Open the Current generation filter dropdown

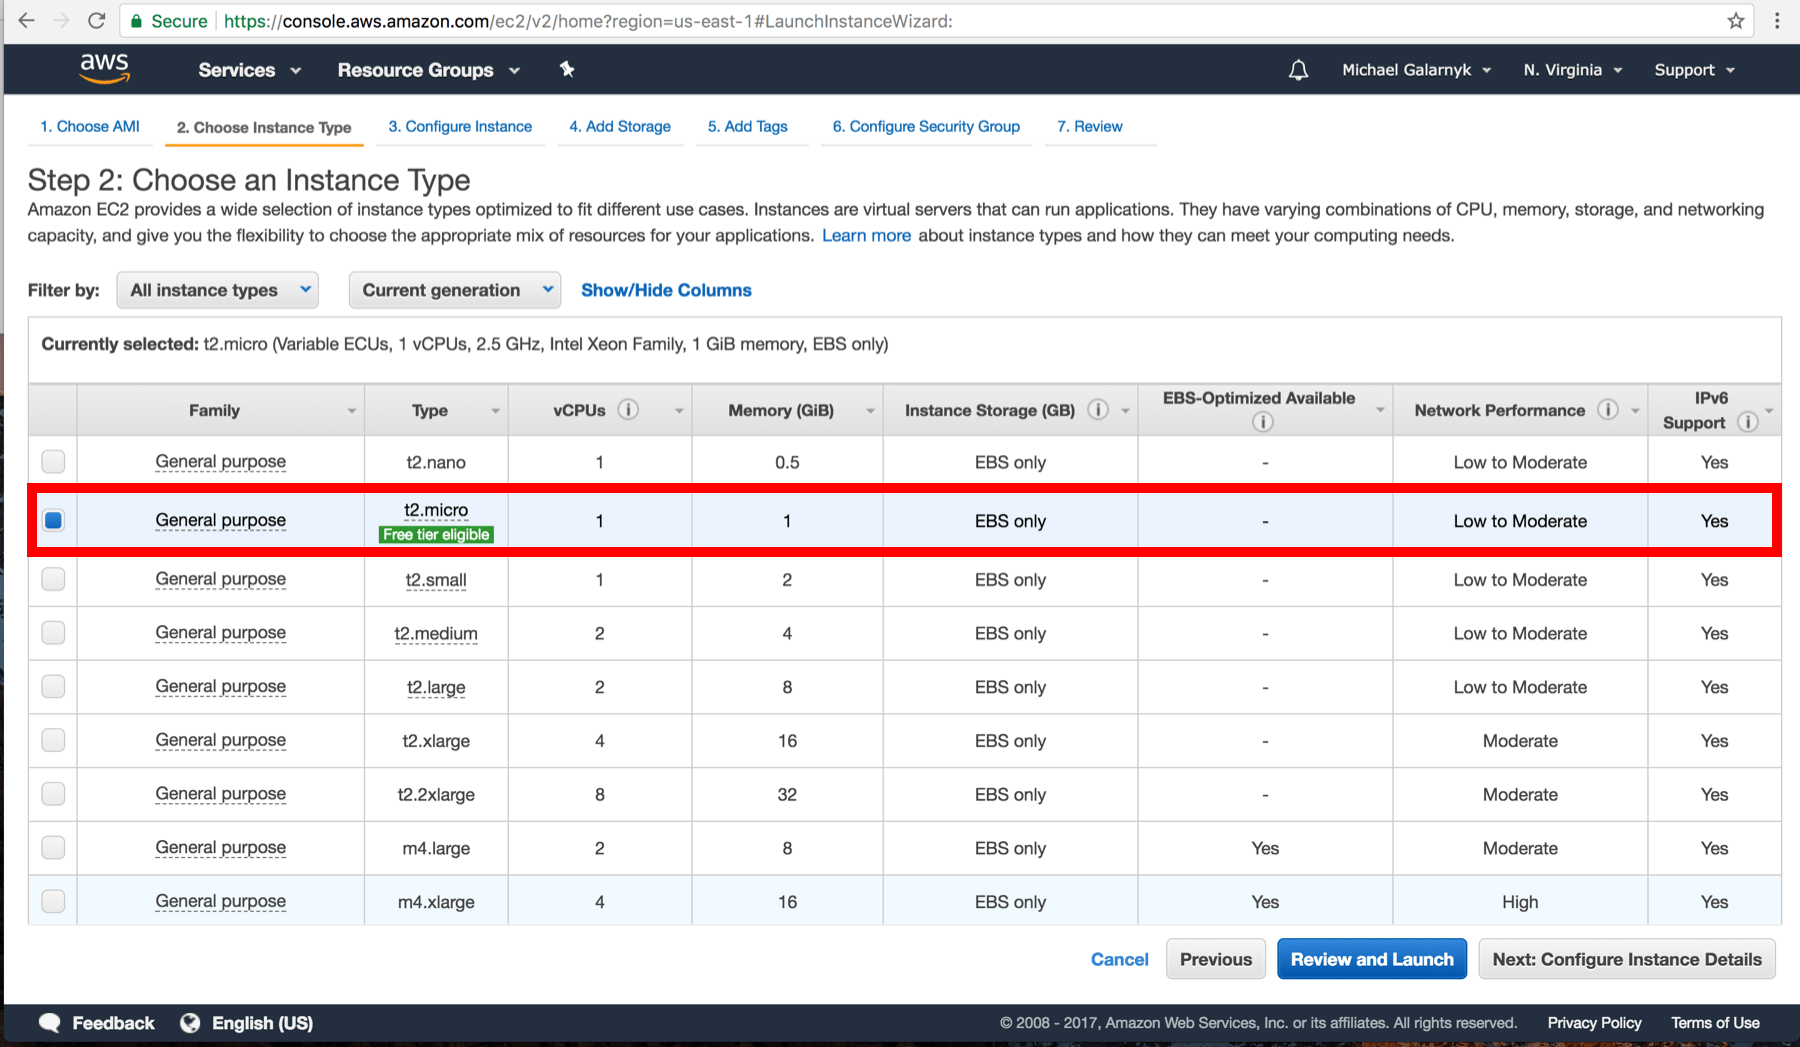pos(454,290)
